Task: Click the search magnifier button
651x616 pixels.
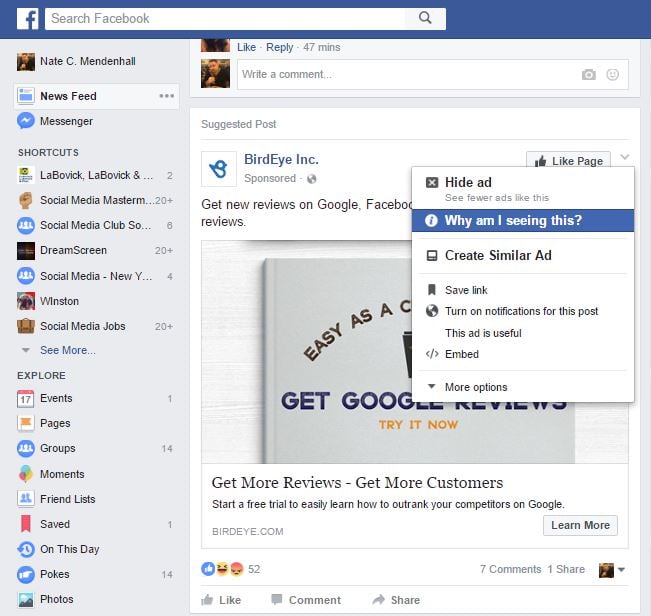Action: [x=425, y=18]
